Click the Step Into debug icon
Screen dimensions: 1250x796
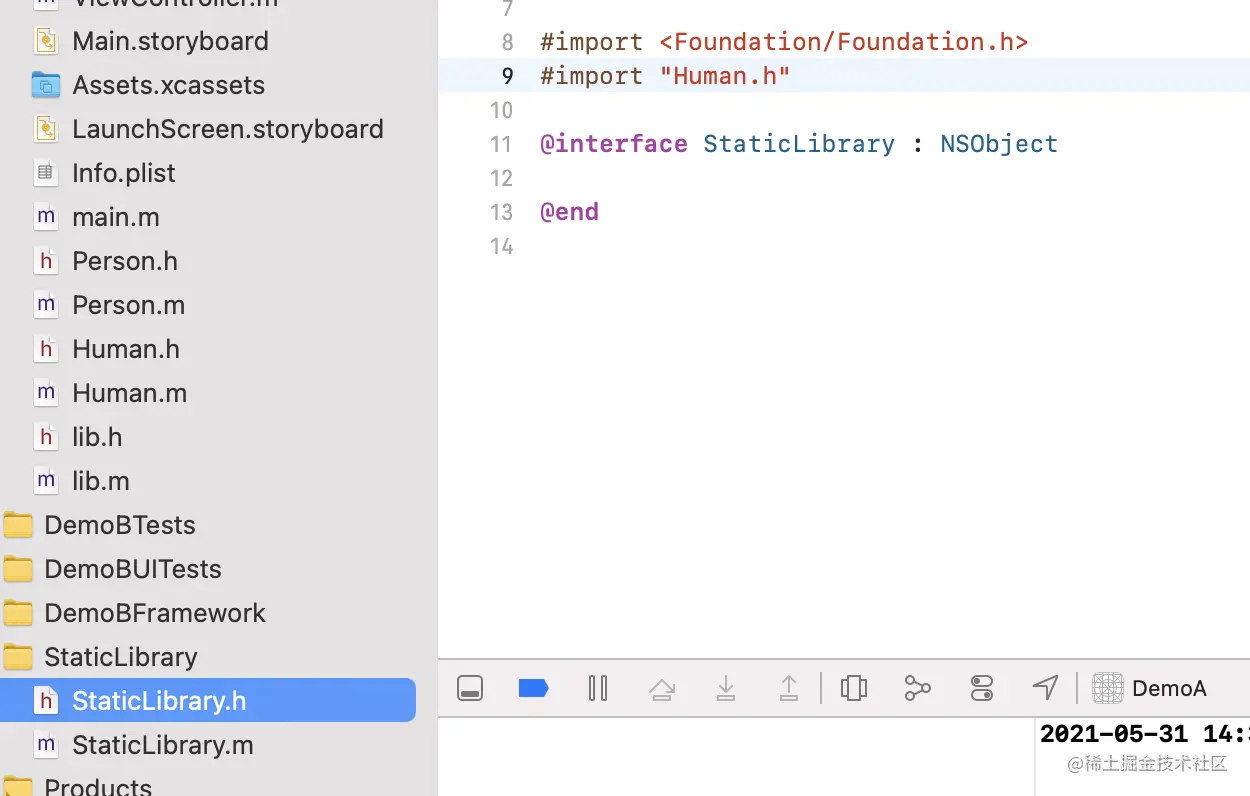pyautogui.click(x=726, y=688)
